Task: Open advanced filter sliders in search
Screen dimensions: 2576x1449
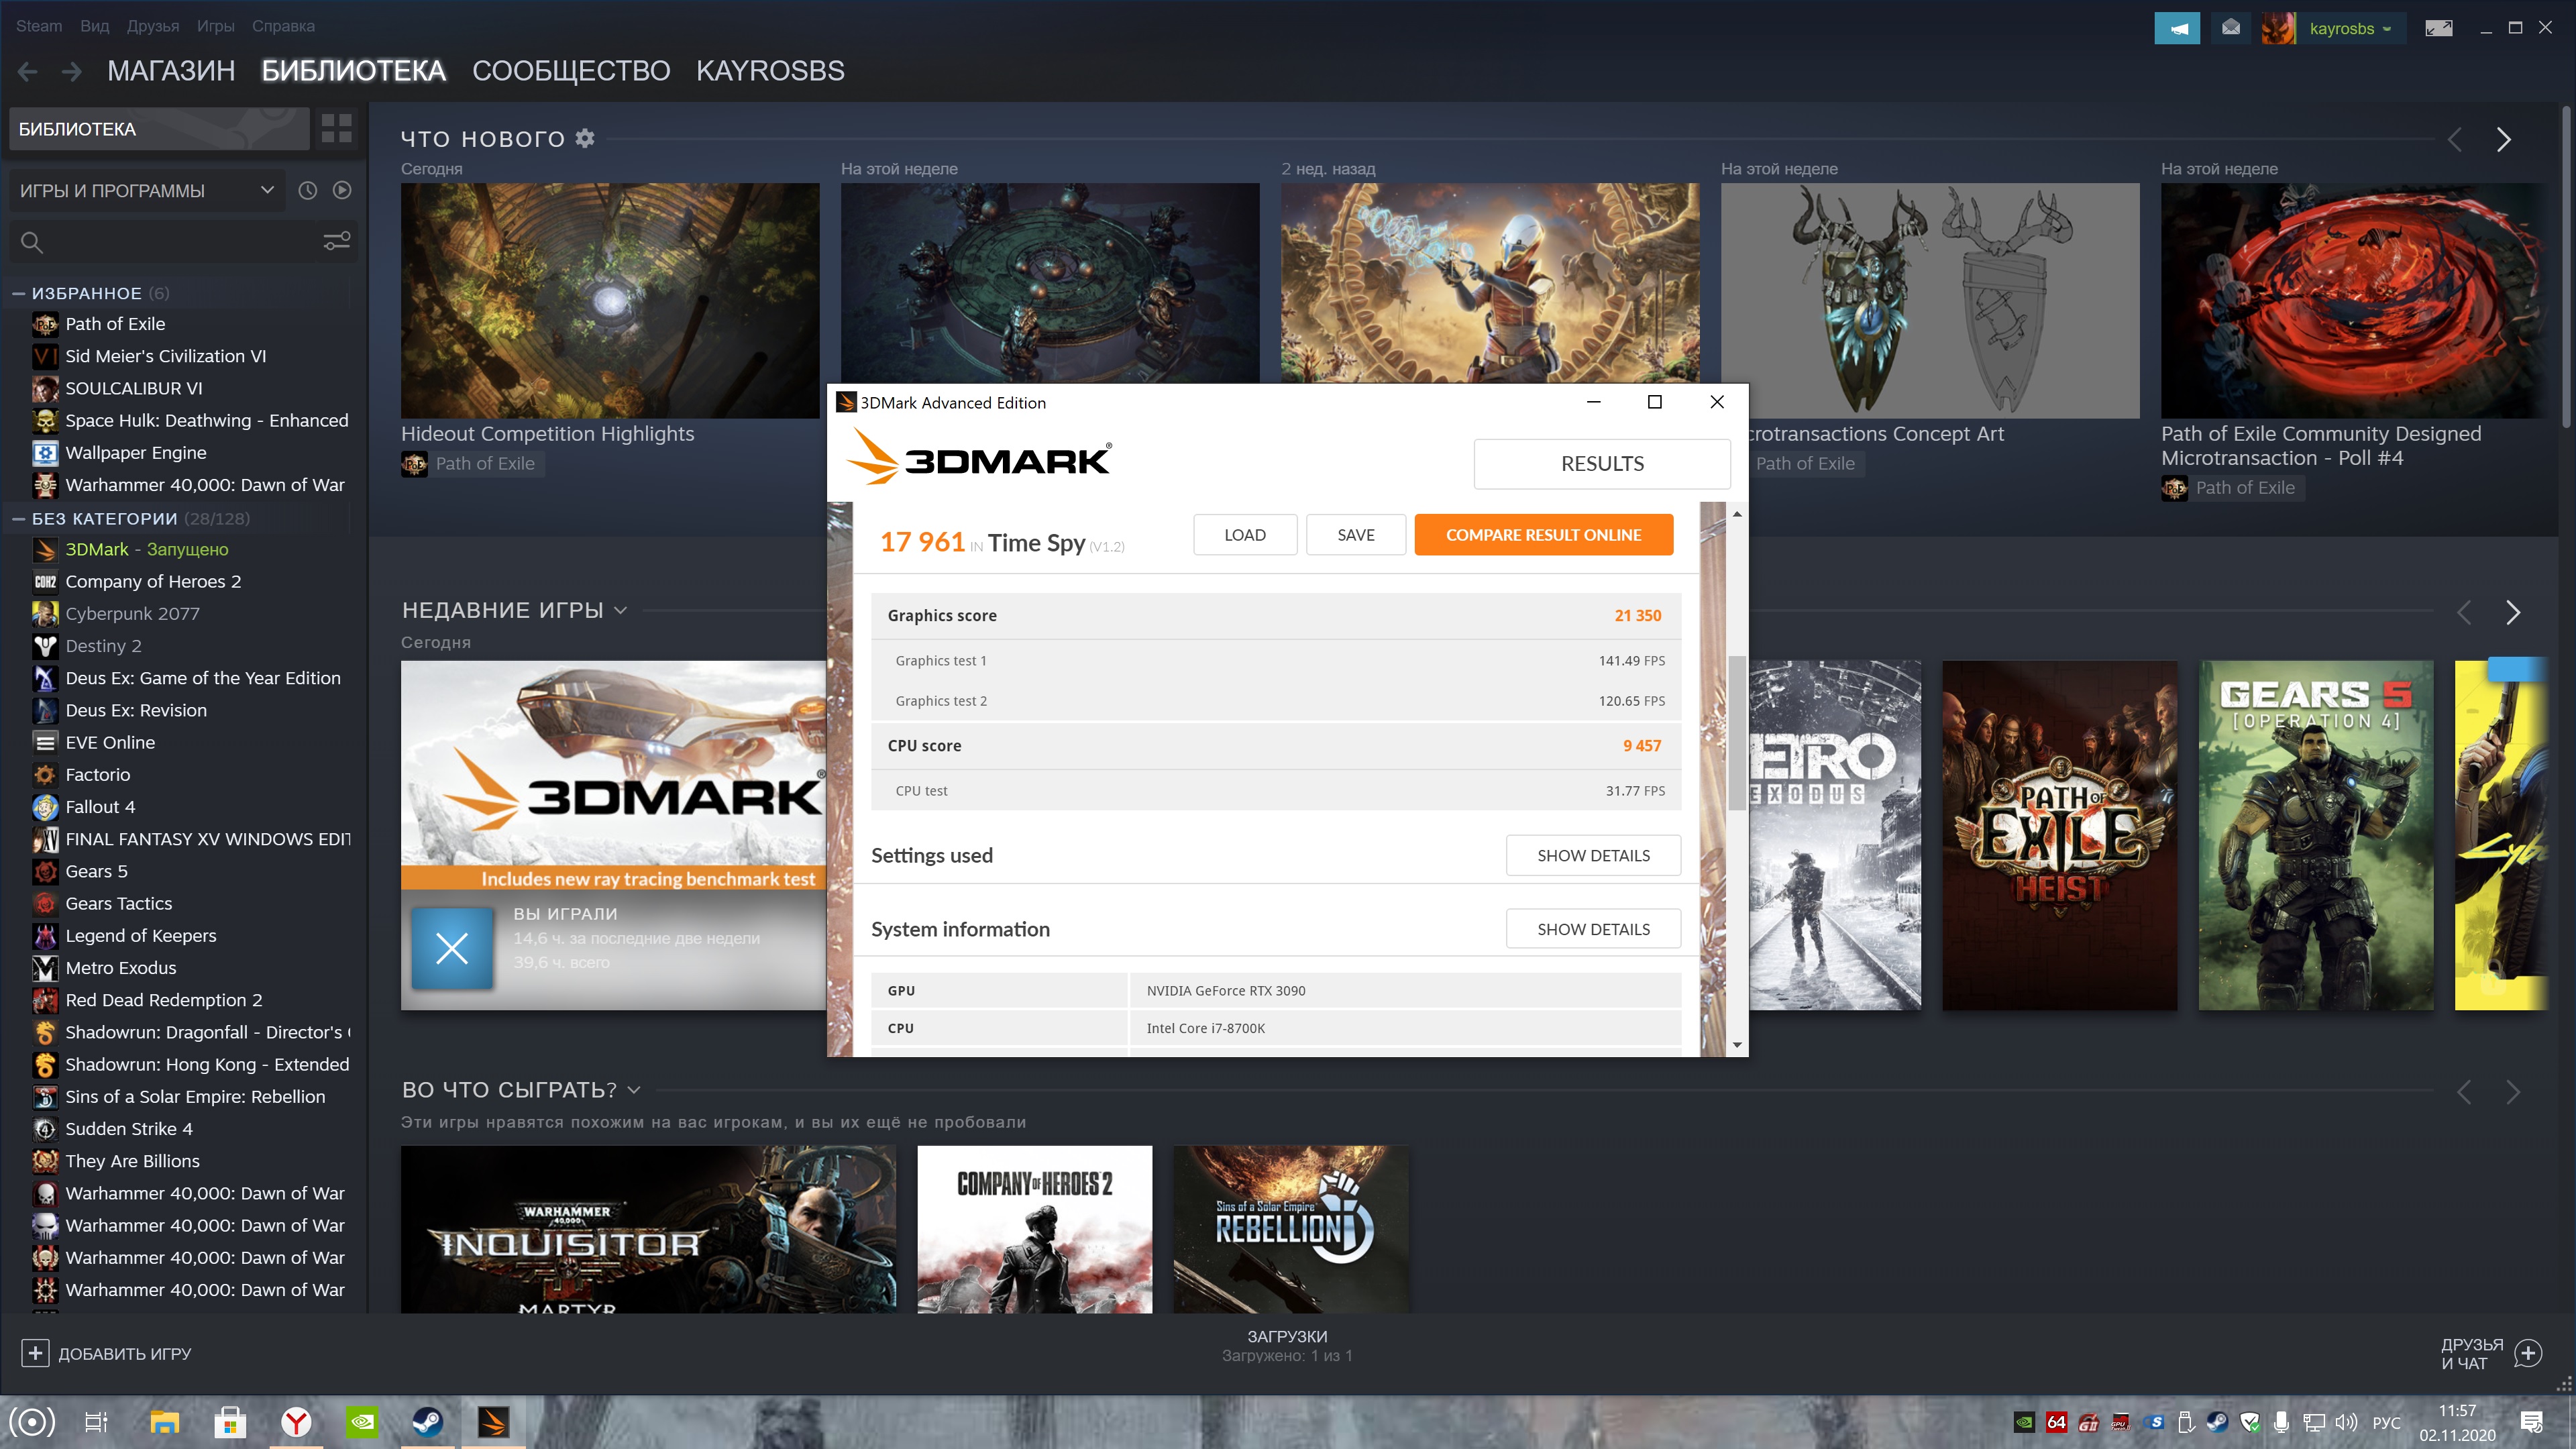Action: tap(336, 241)
